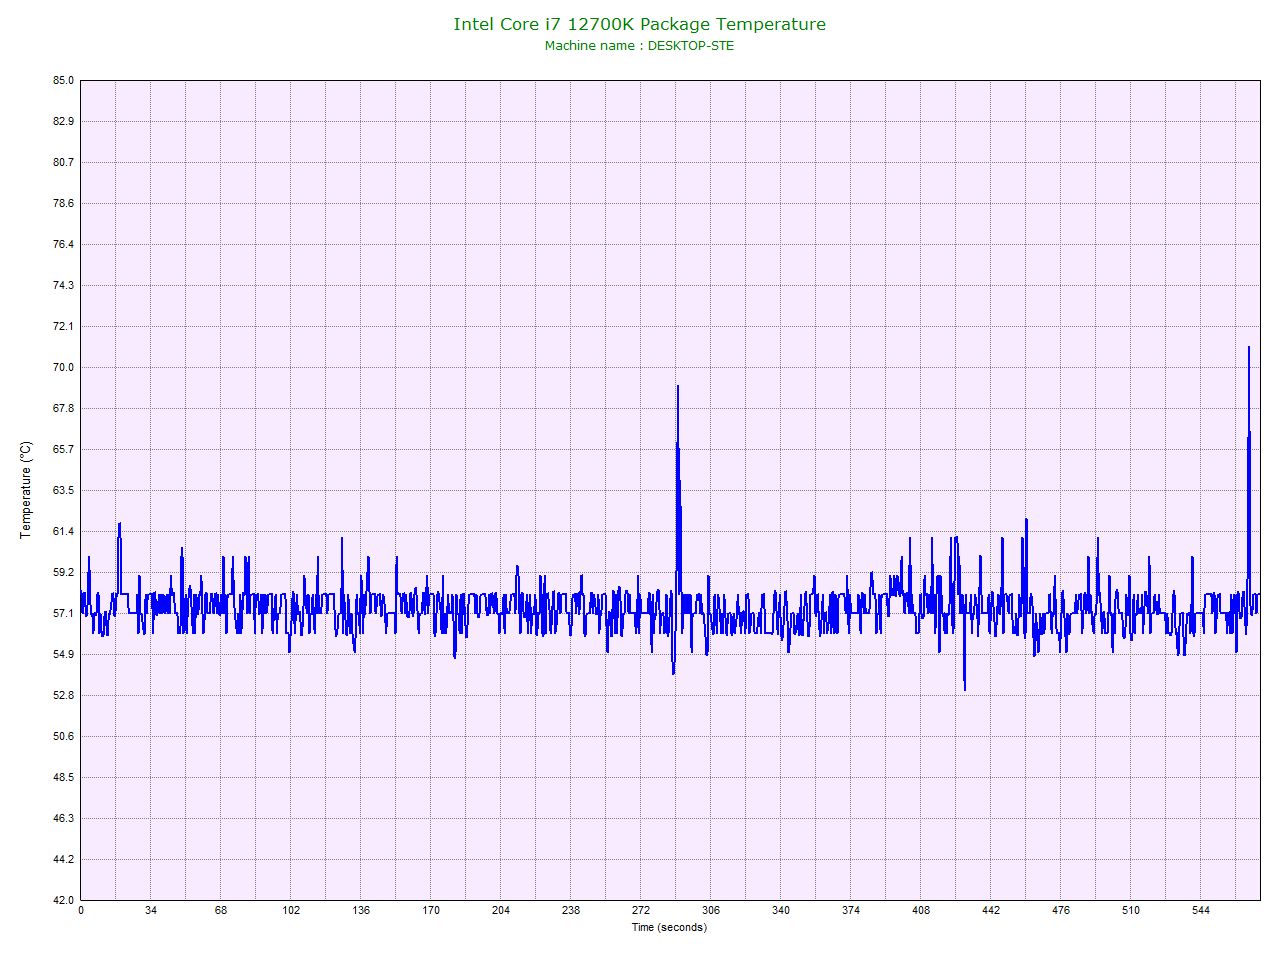Click the 72.1 y-axis value
The image size is (1280, 960).
tap(64, 326)
